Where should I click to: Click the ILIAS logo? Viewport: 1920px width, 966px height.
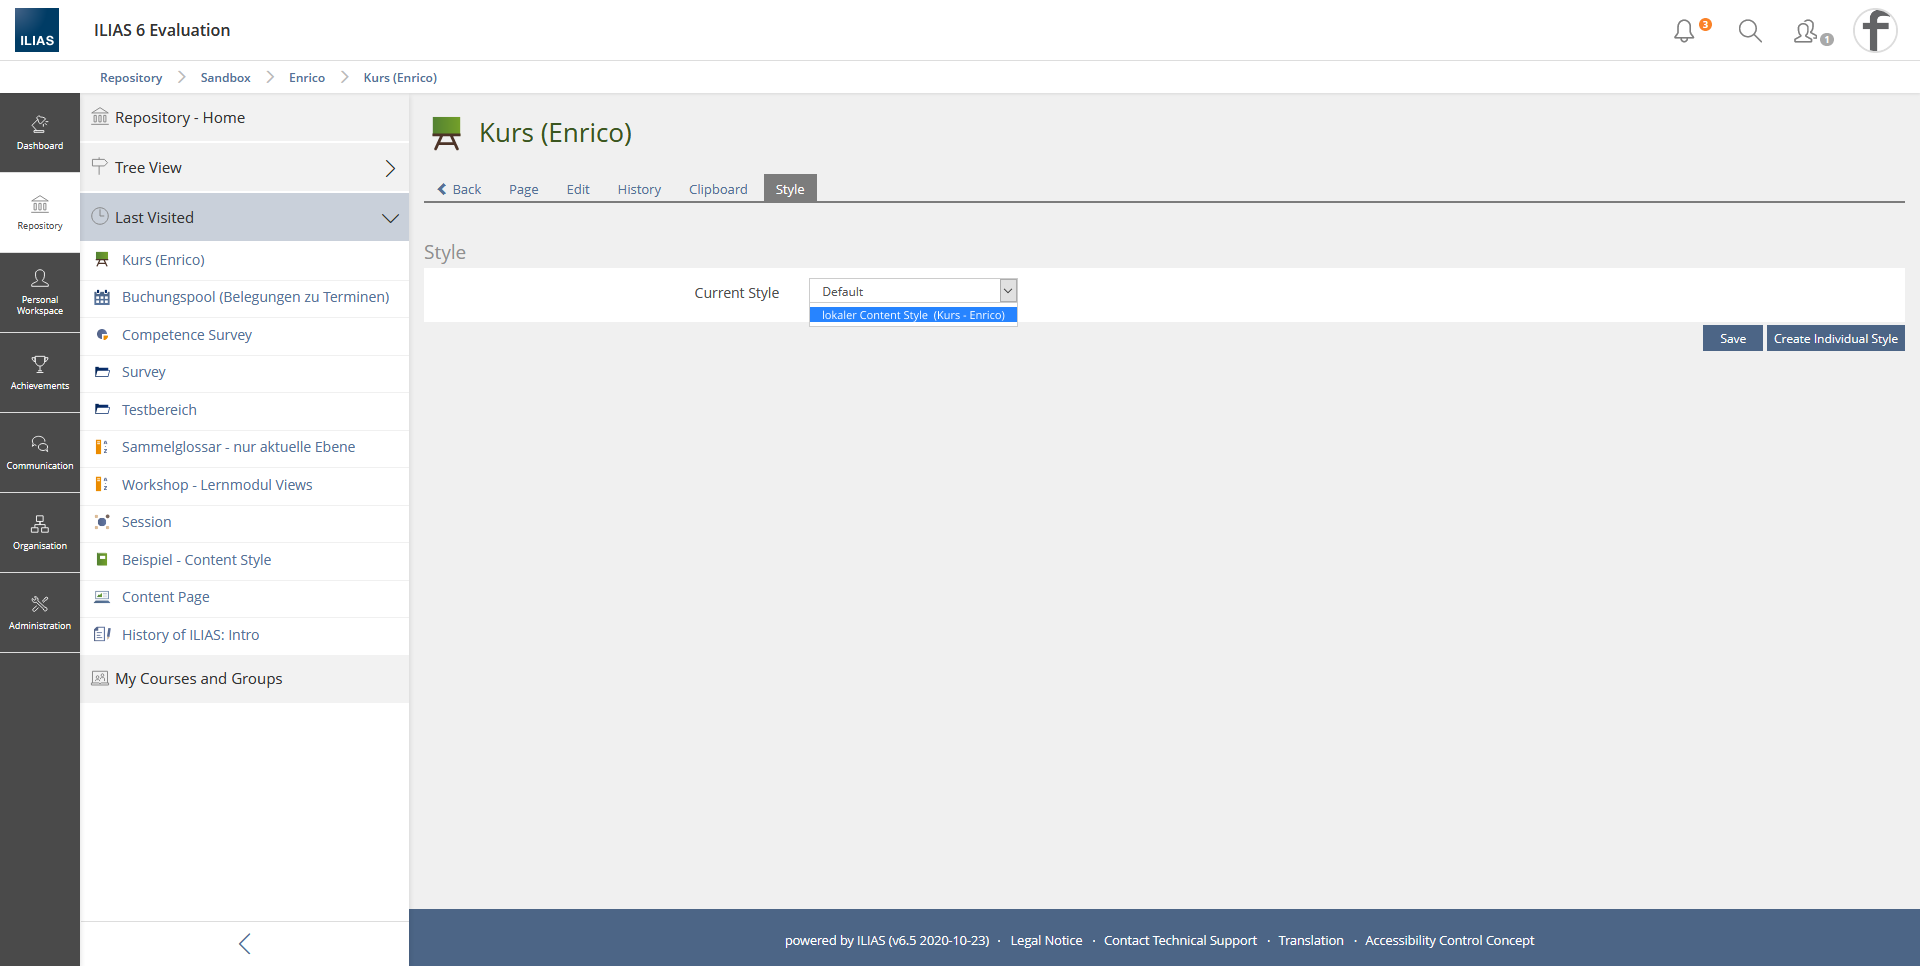pos(37,30)
